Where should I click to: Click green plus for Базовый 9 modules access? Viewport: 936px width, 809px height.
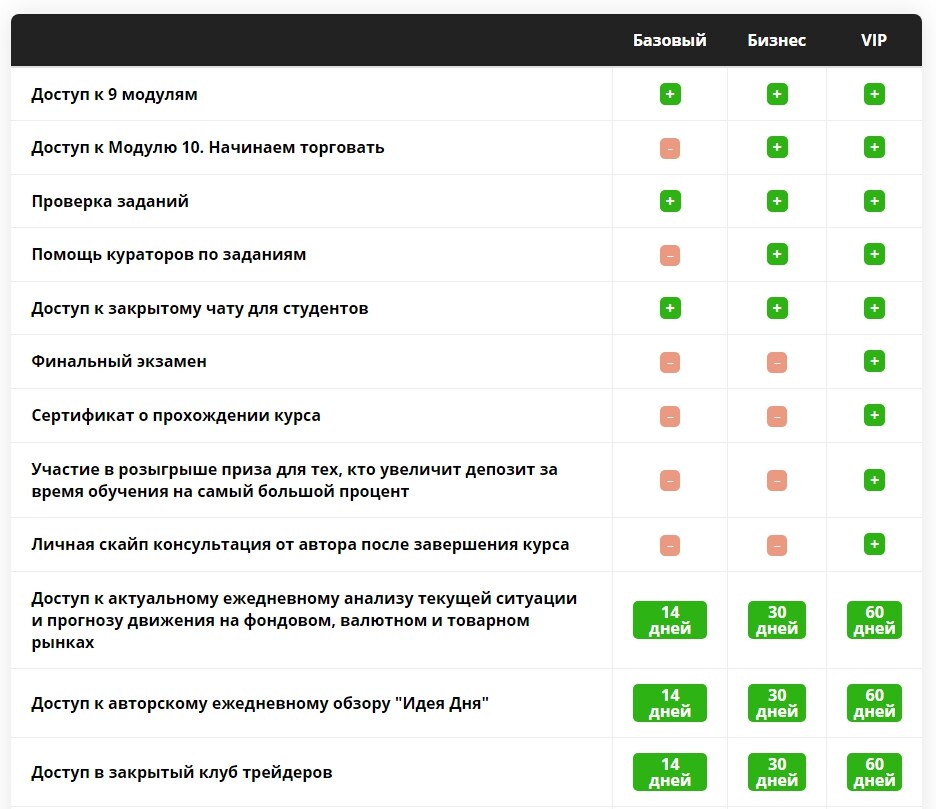click(x=670, y=94)
